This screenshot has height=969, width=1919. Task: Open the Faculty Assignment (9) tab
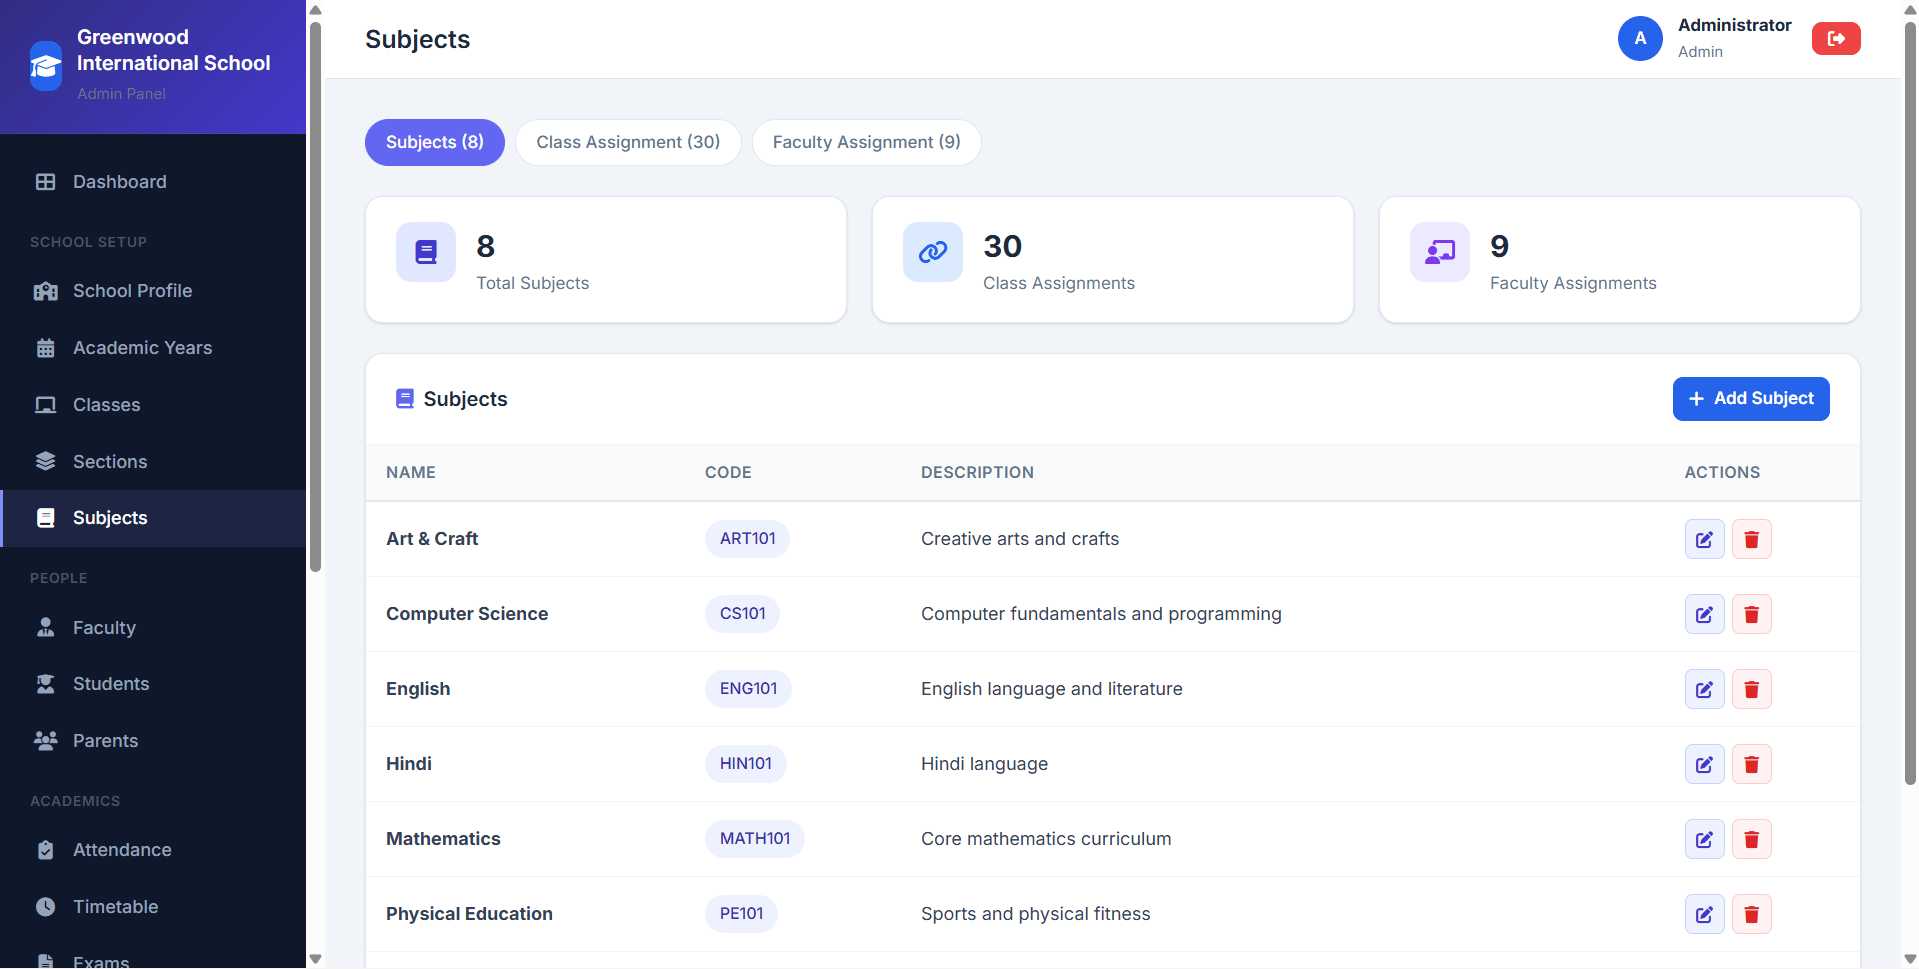[x=866, y=142]
